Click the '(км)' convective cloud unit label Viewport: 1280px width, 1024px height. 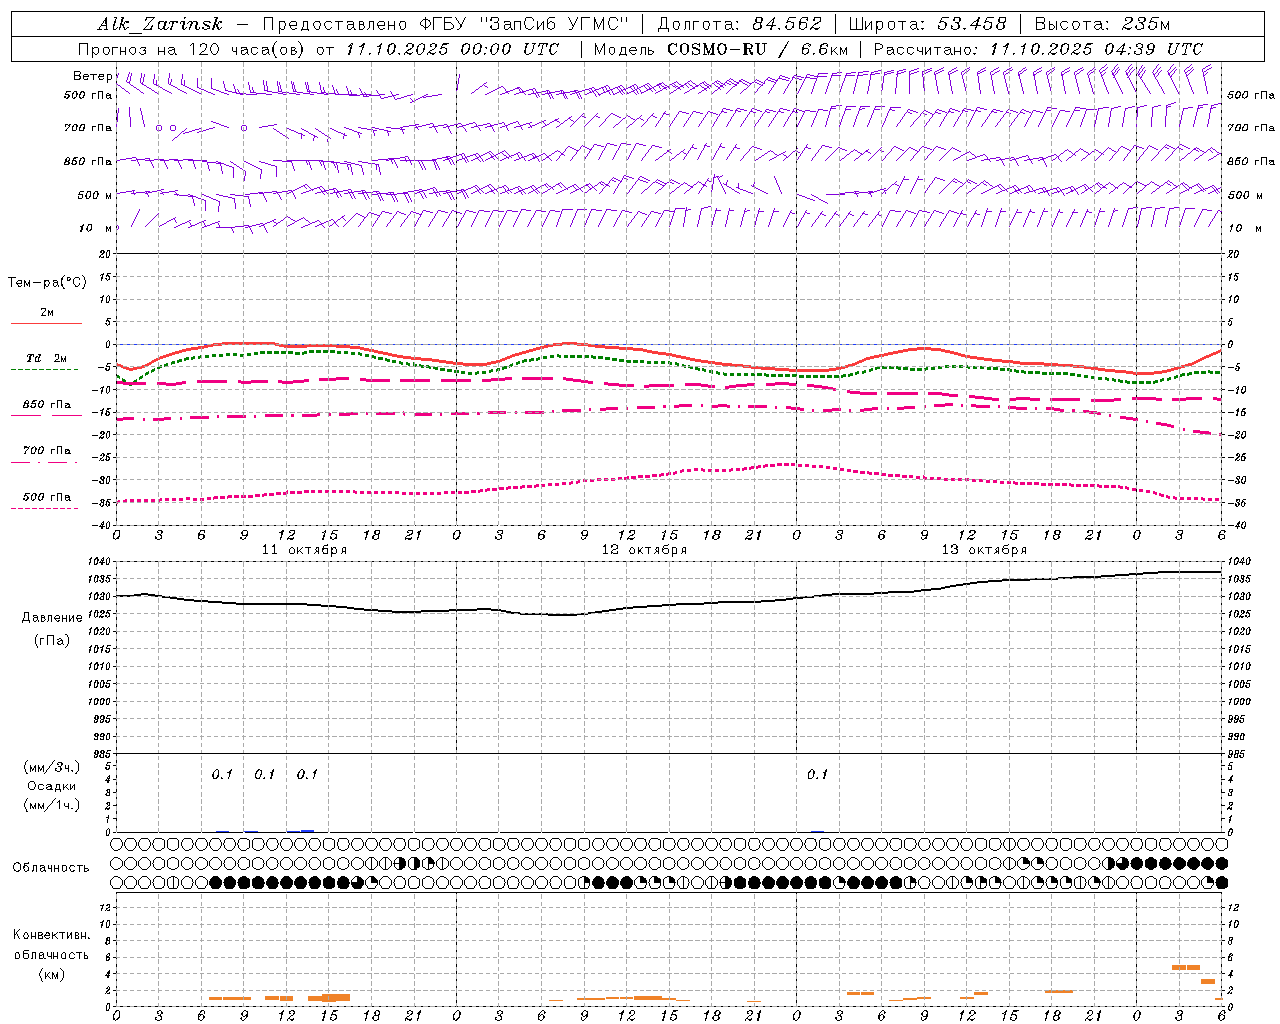[x=51, y=974]
